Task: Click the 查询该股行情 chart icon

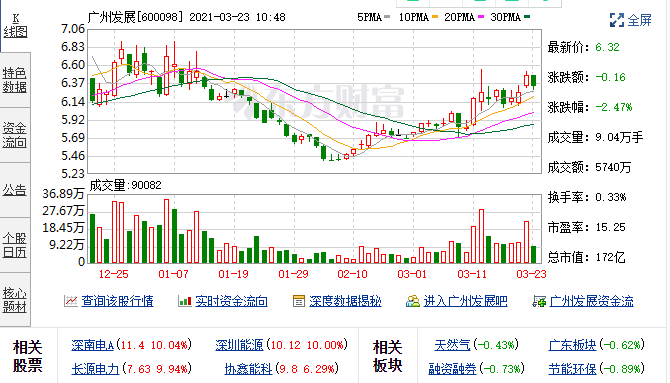Action: pos(71,301)
